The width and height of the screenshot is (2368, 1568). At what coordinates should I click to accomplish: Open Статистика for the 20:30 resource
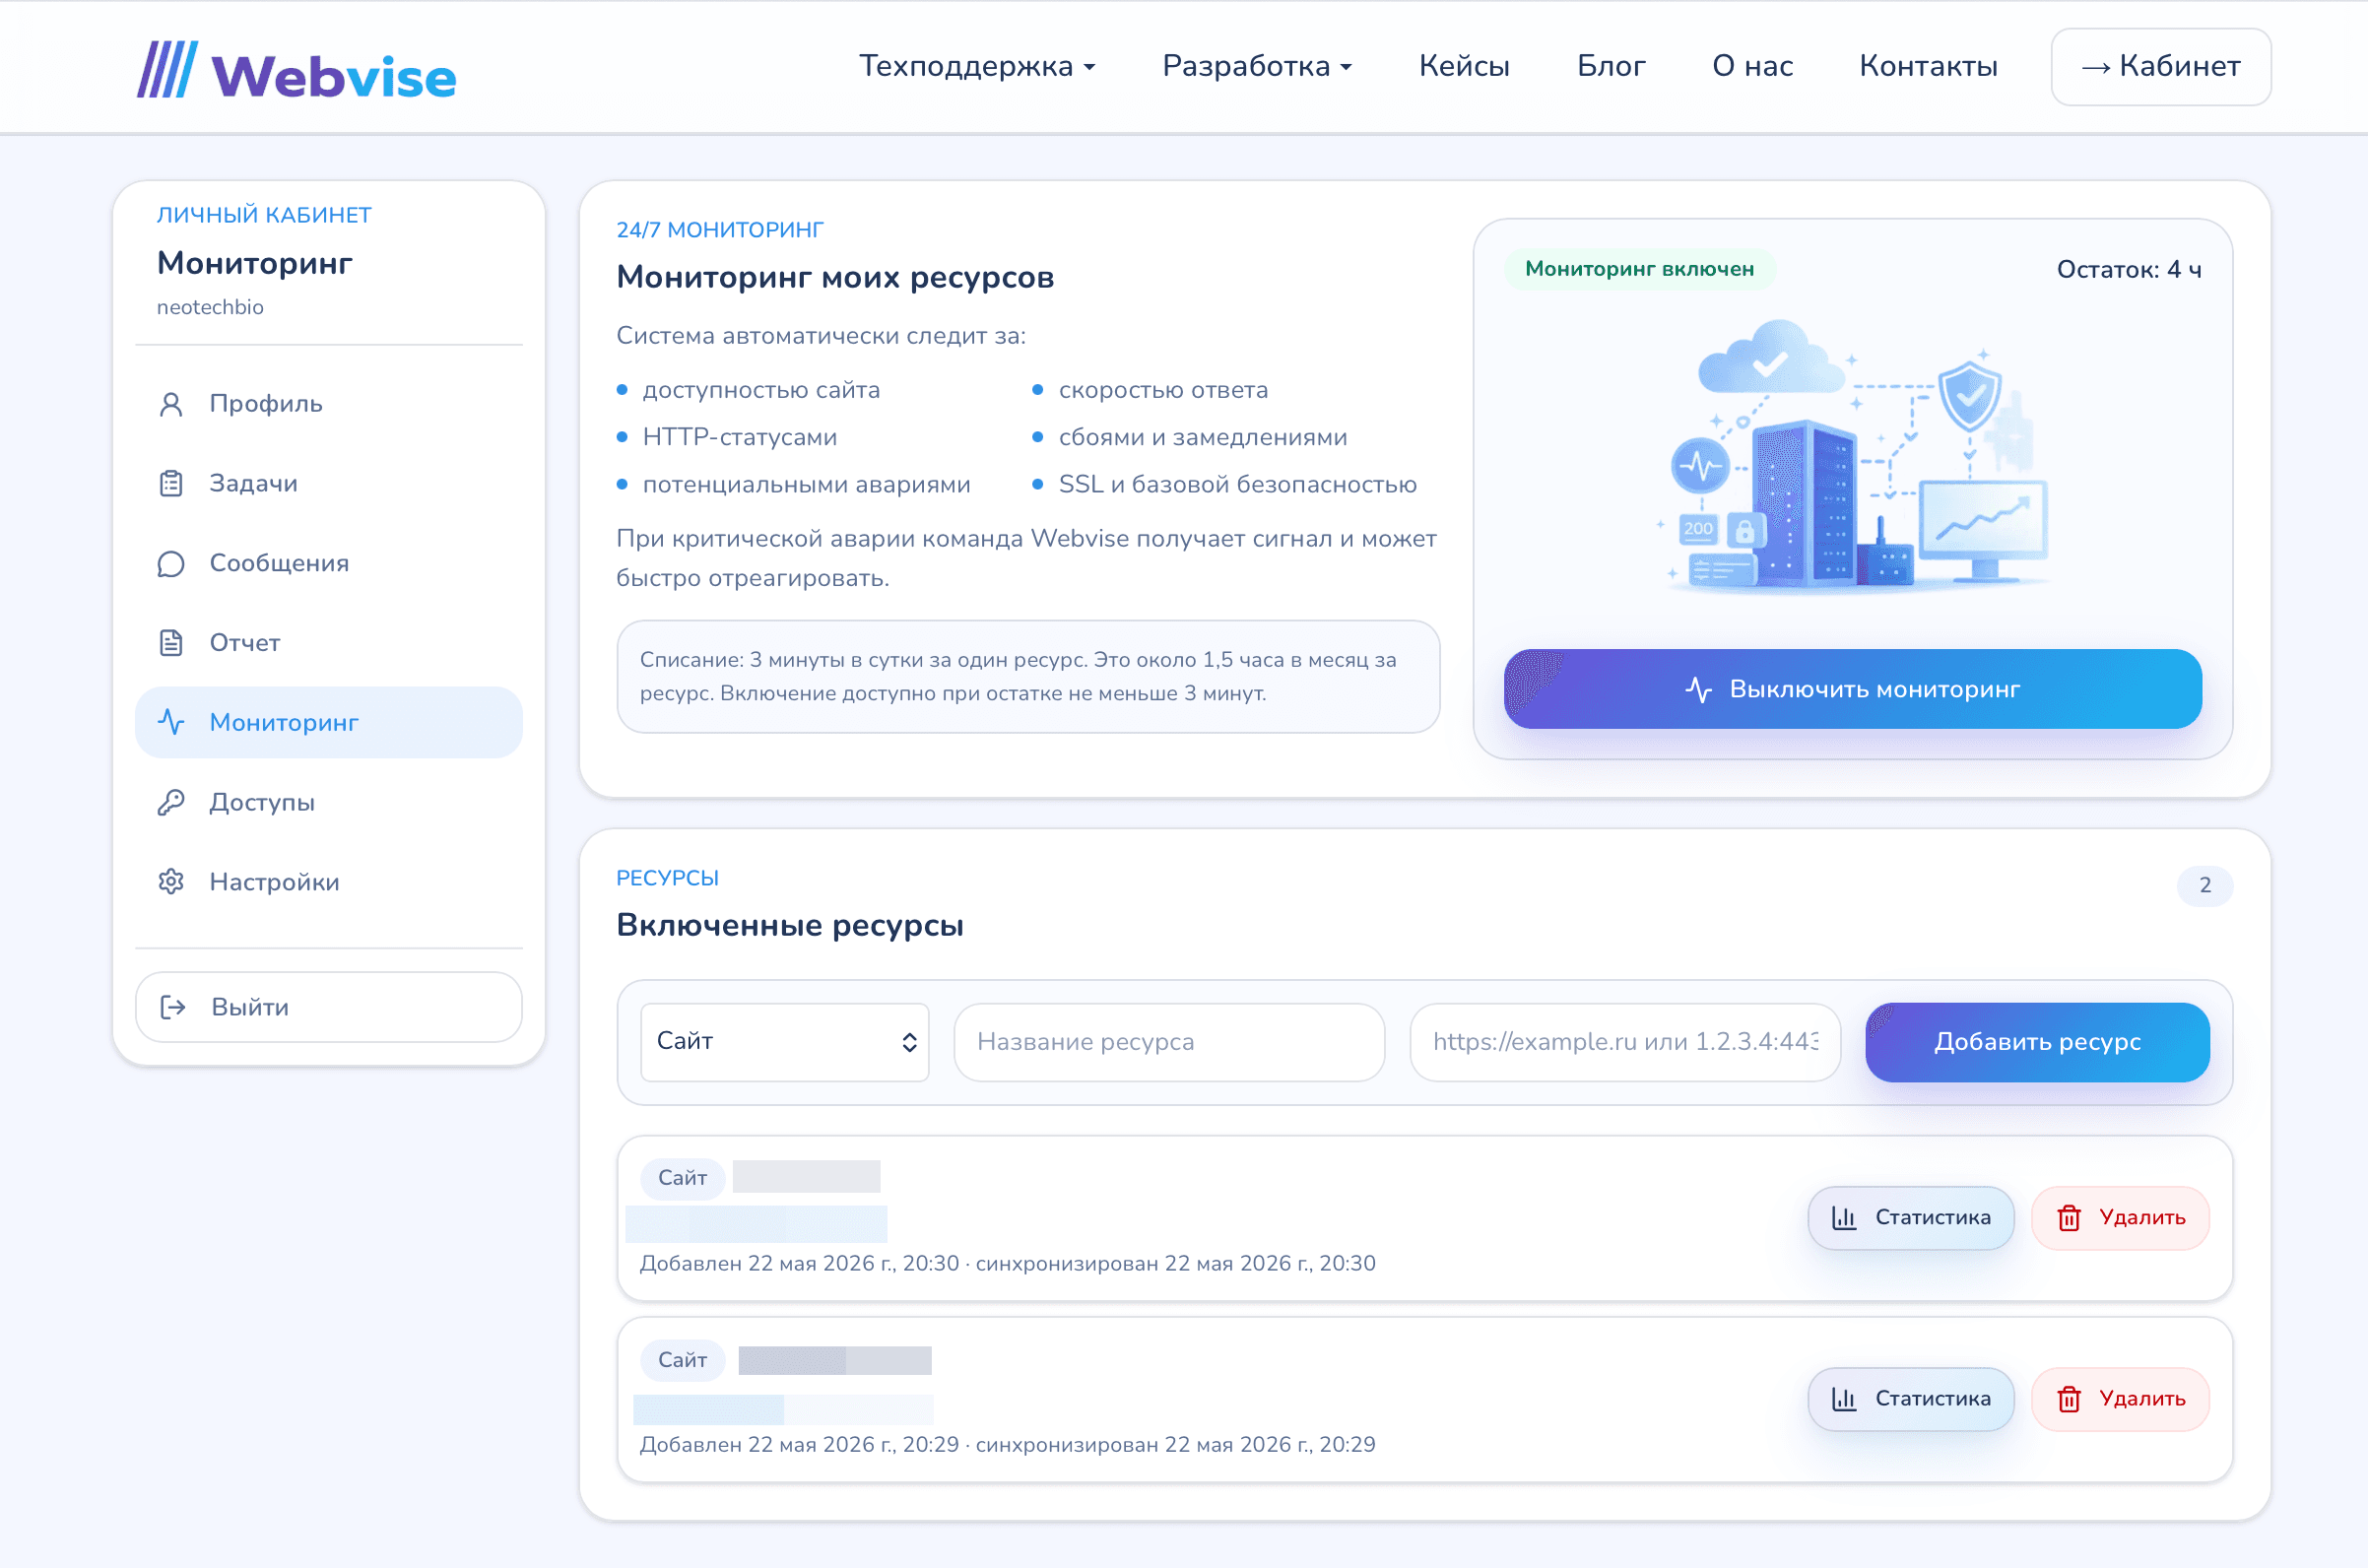point(1911,1218)
